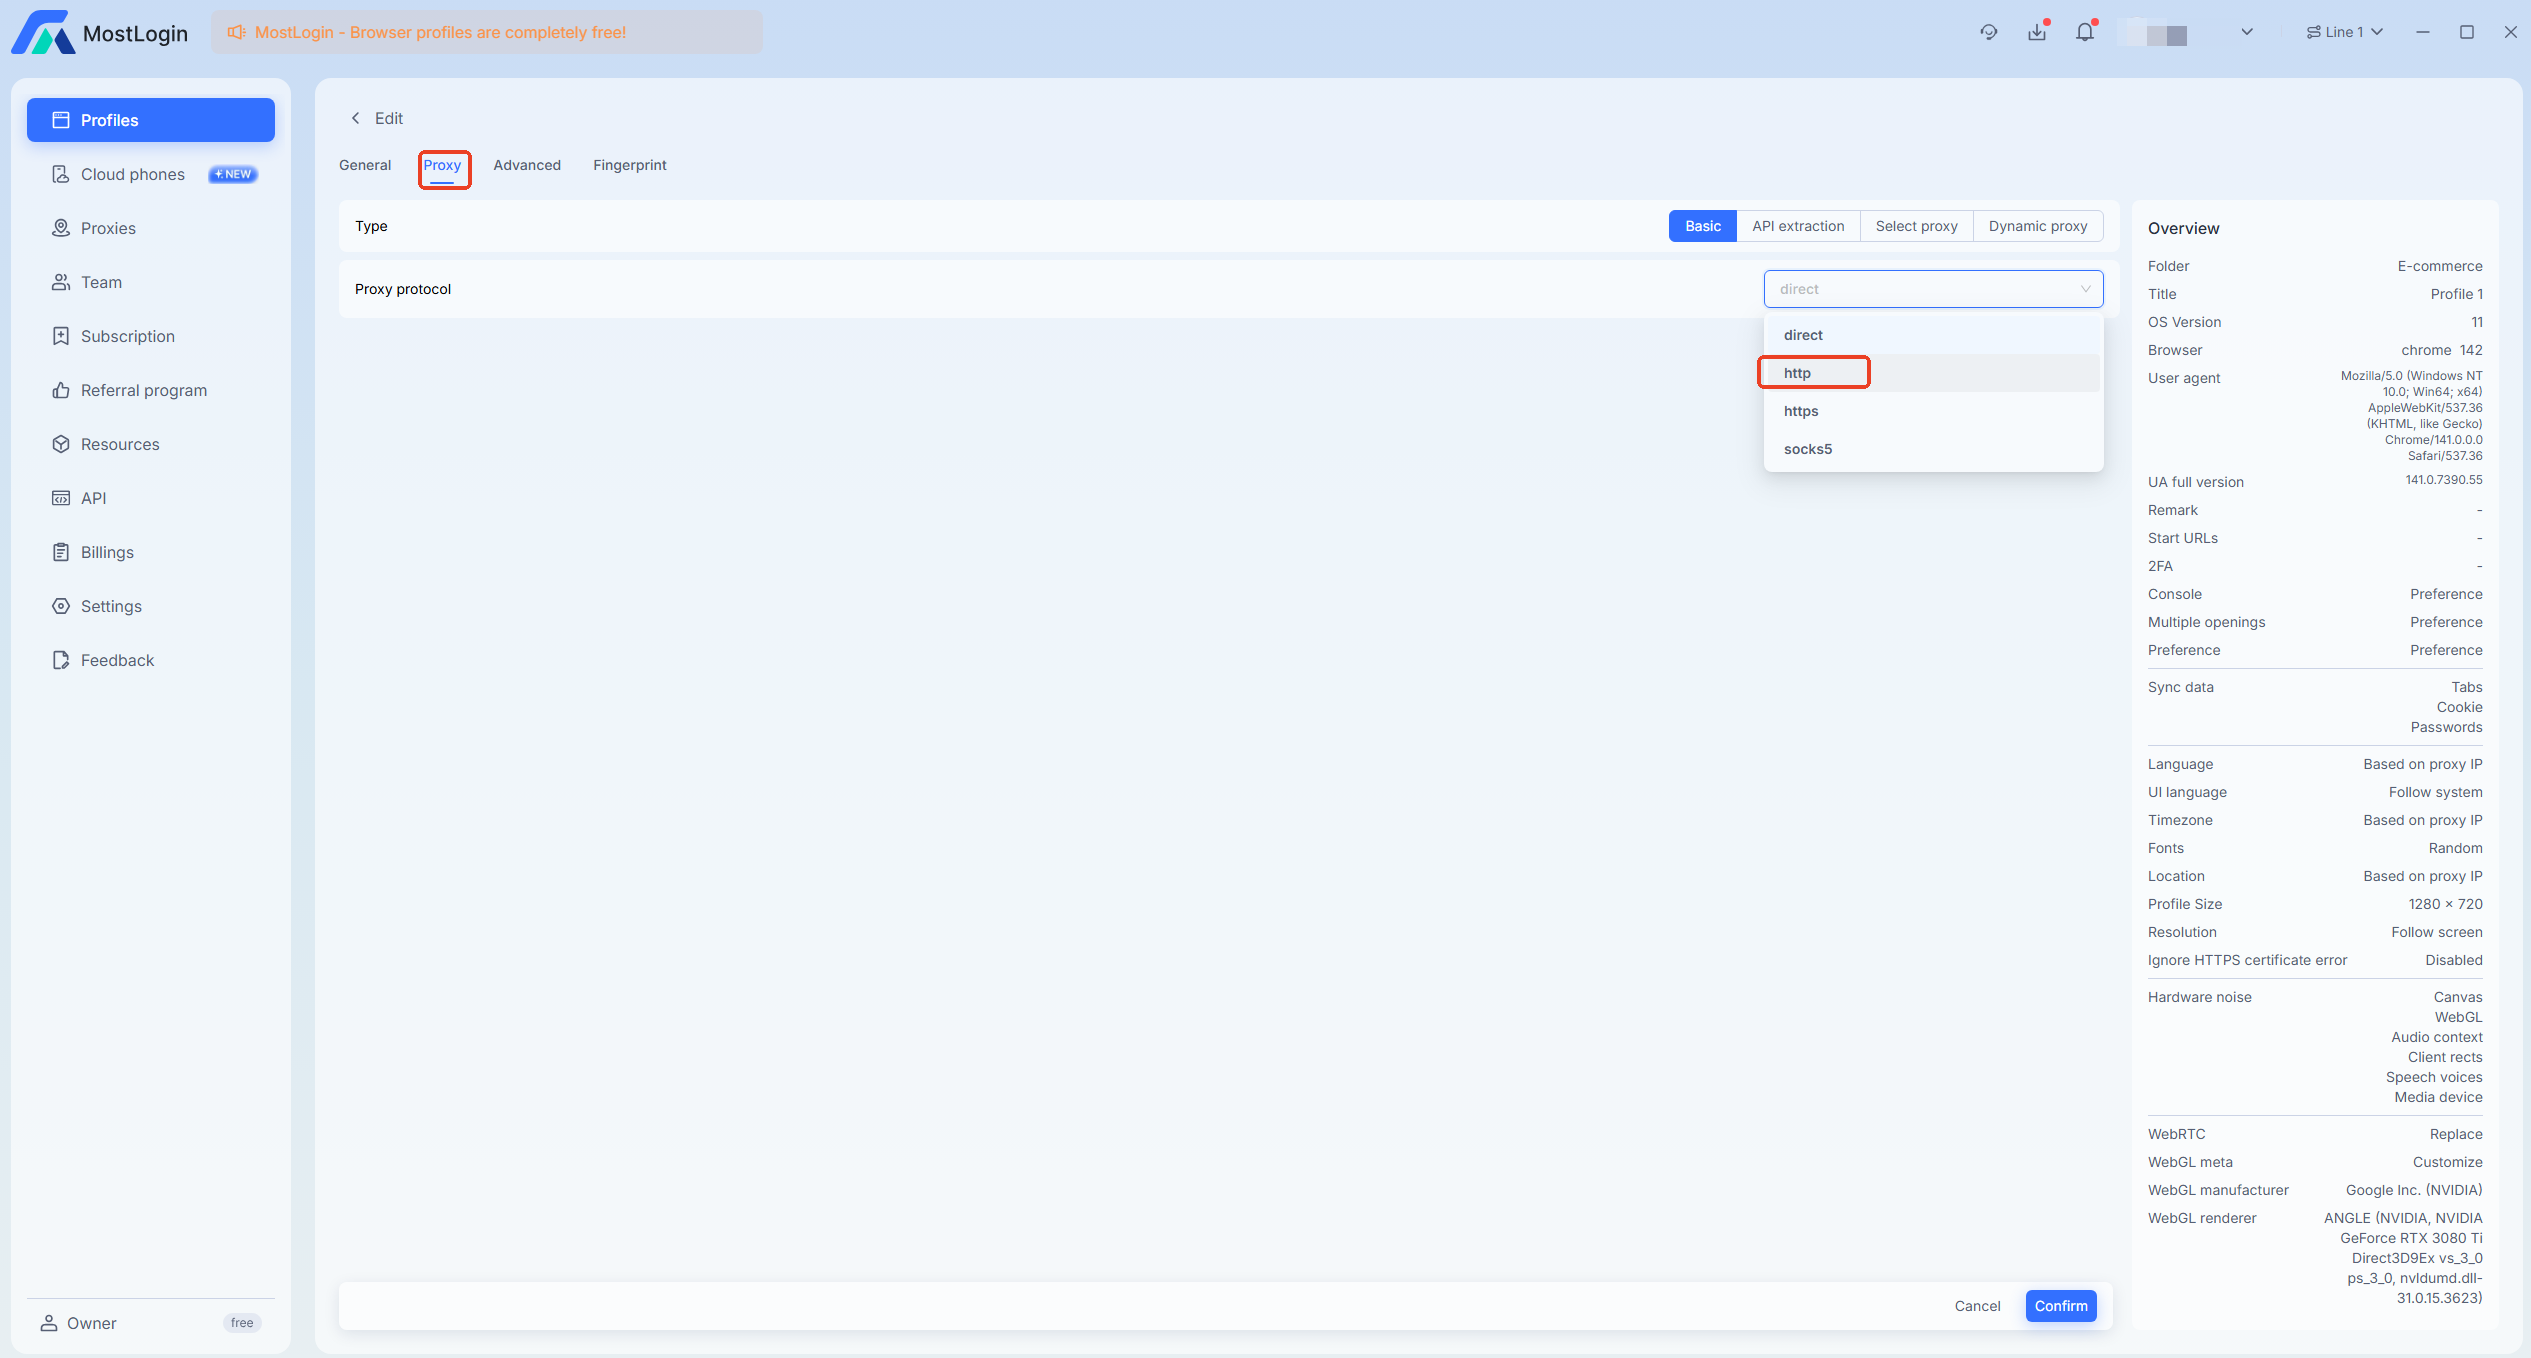Click the notification bell icon
The image size is (2531, 1358).
[x=2084, y=32]
